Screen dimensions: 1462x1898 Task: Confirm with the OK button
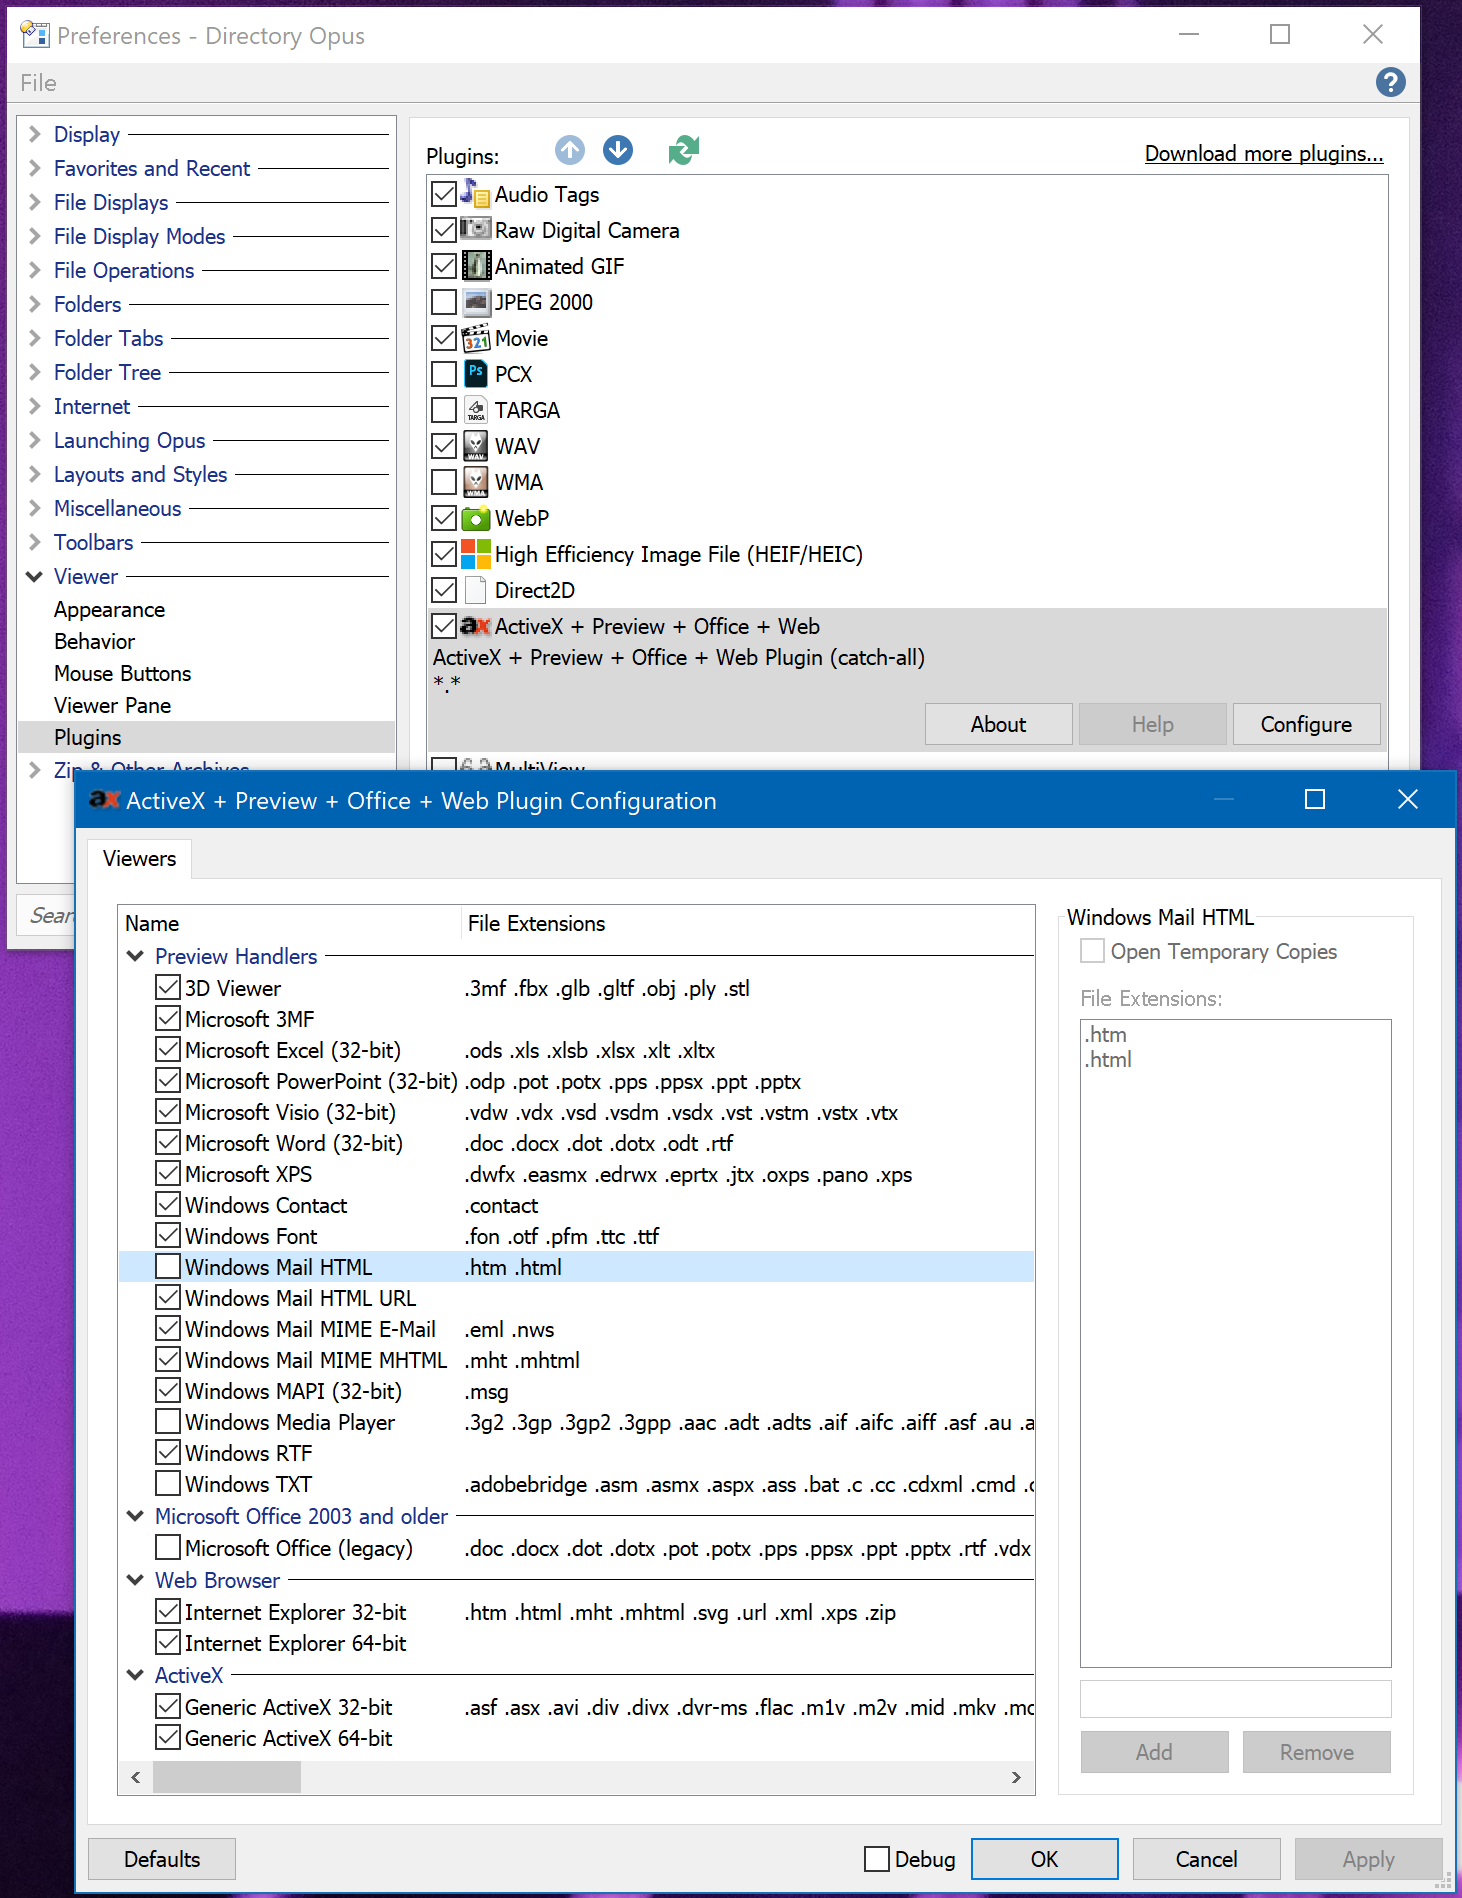[1044, 1858]
